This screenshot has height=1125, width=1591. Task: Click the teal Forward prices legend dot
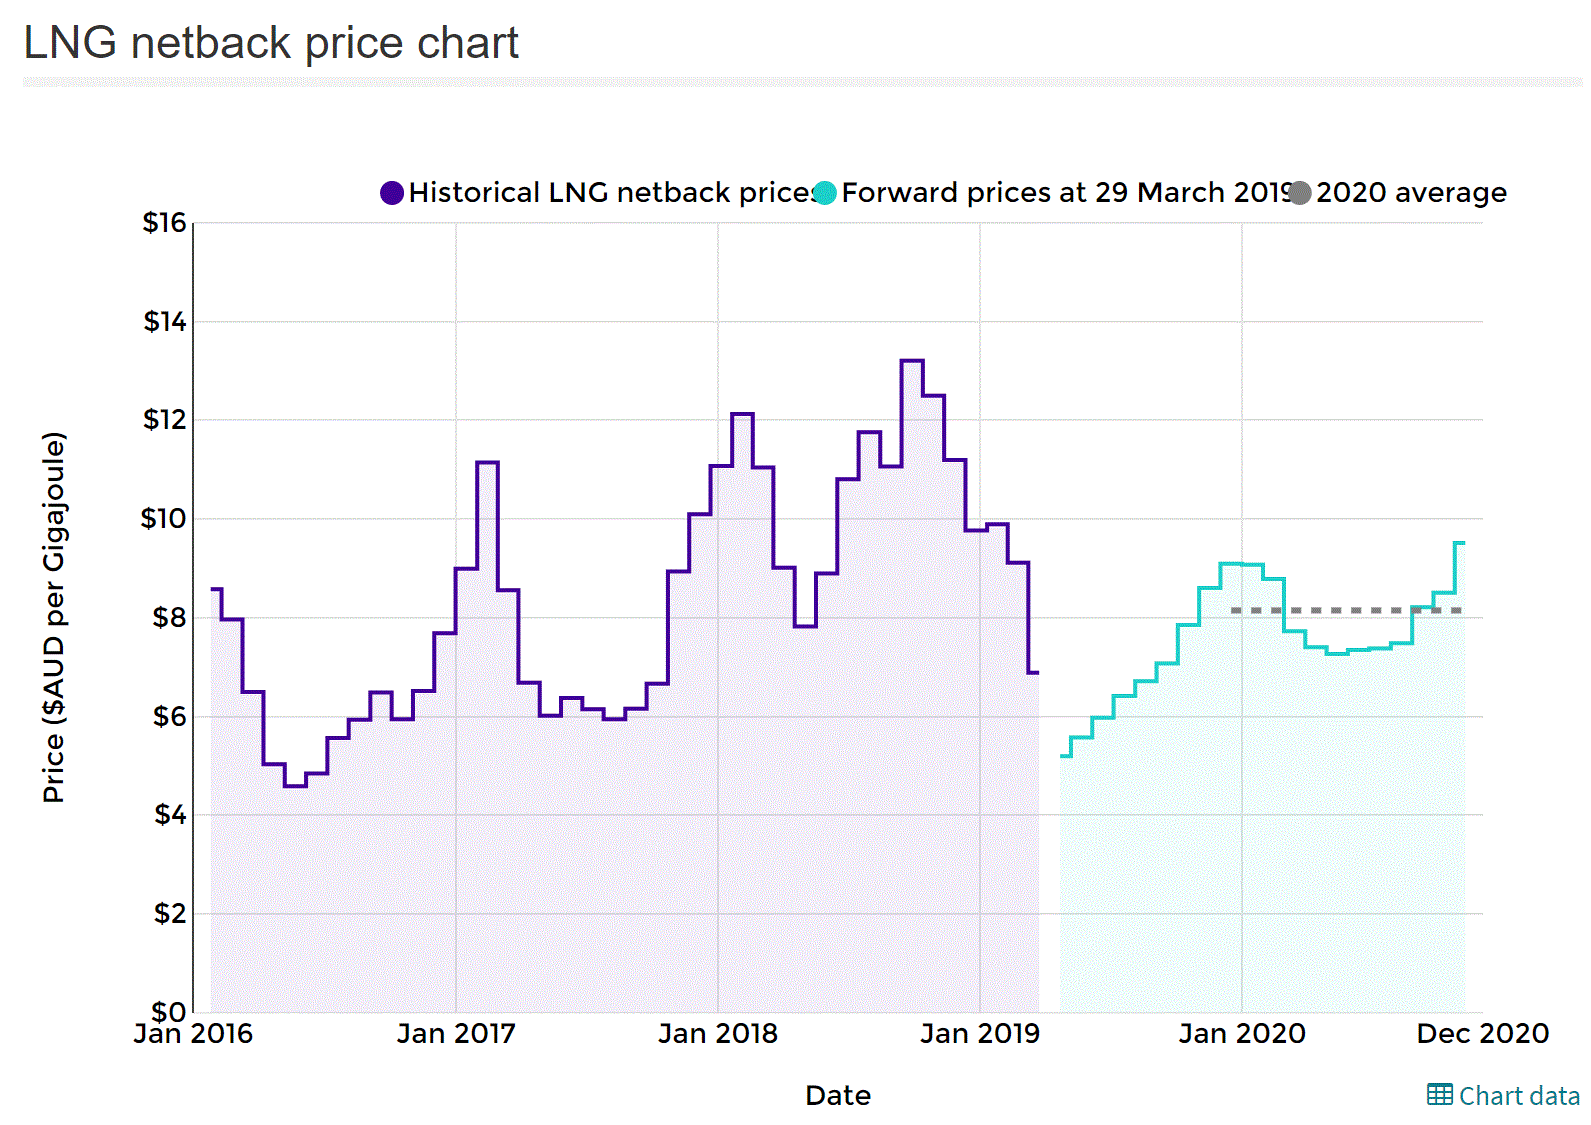[825, 193]
